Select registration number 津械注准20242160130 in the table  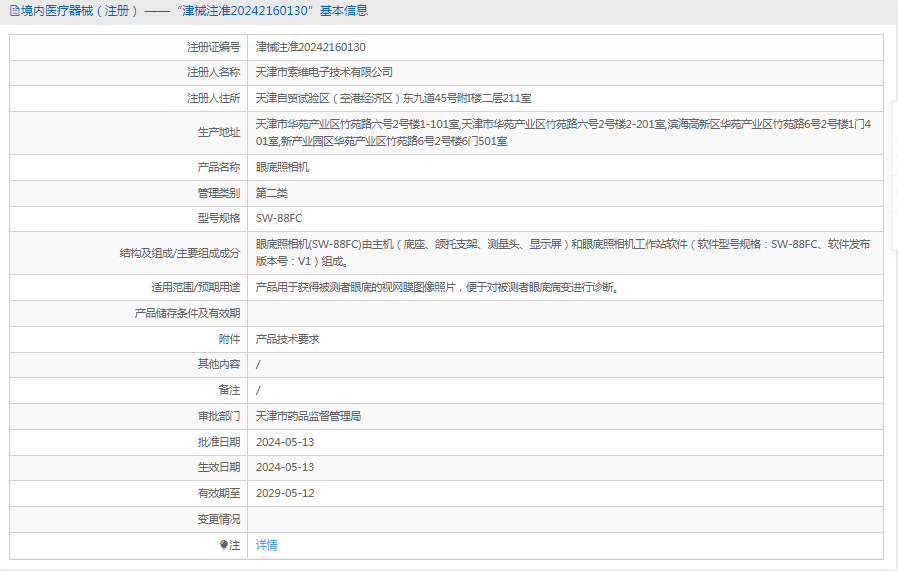click(310, 47)
